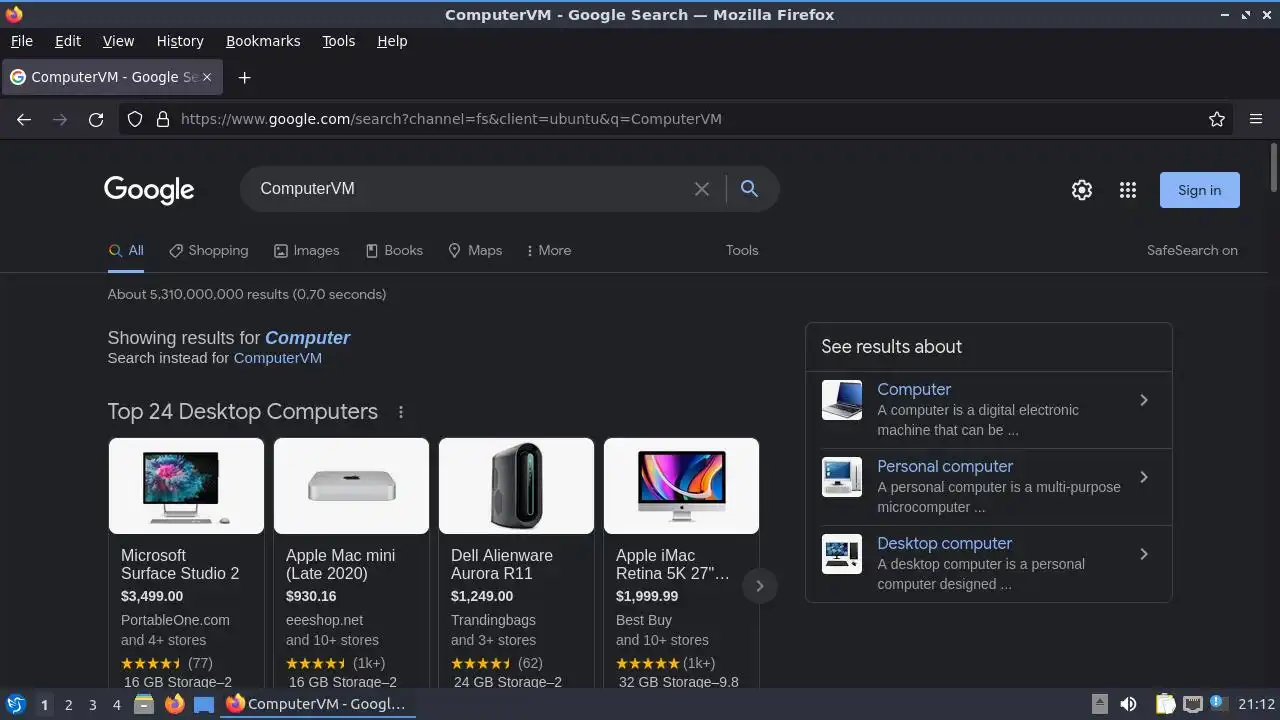Open the update notifier tray icon

(x=1217, y=704)
